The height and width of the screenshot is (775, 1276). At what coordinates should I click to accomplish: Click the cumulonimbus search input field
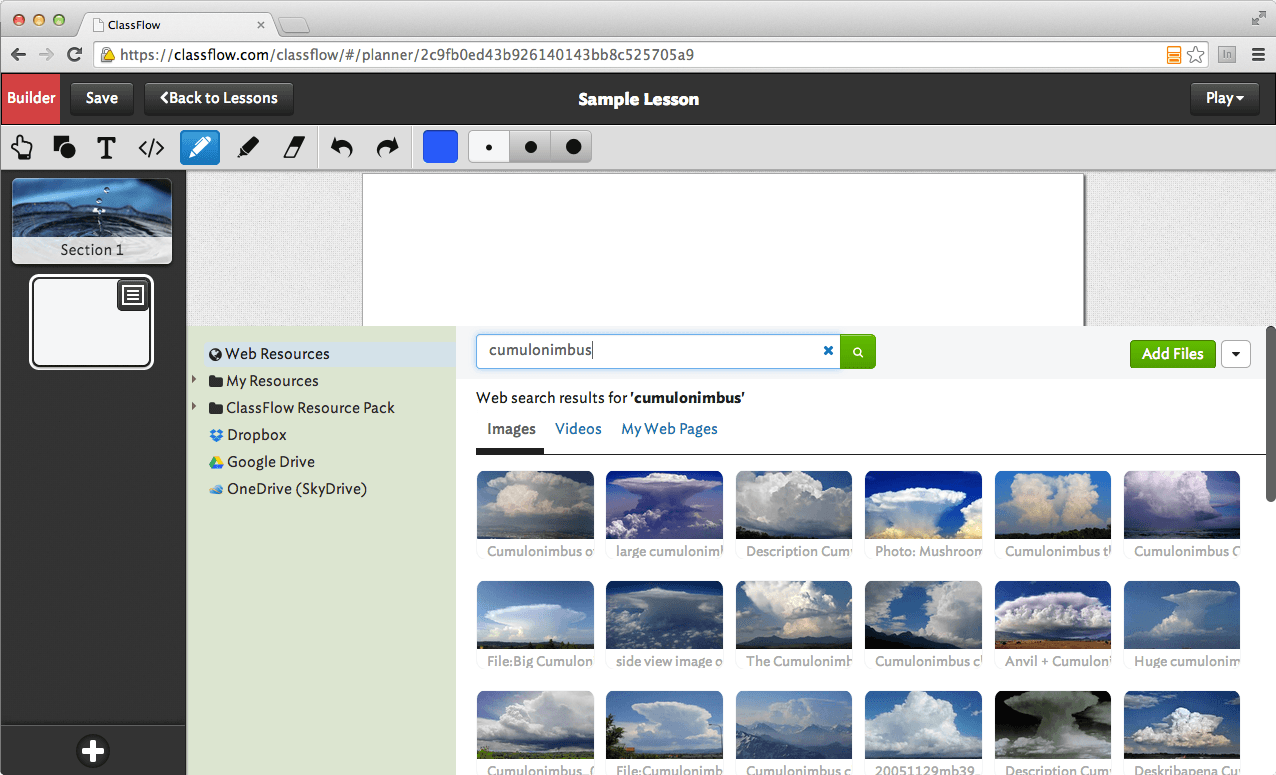tap(650, 351)
